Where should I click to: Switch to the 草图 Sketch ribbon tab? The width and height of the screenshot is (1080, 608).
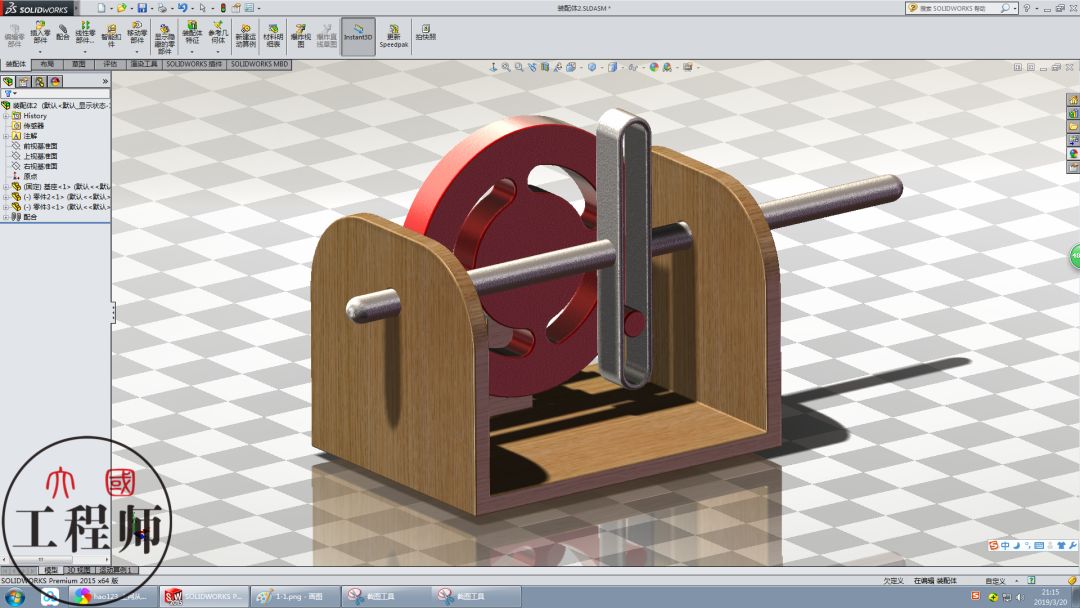(79, 64)
